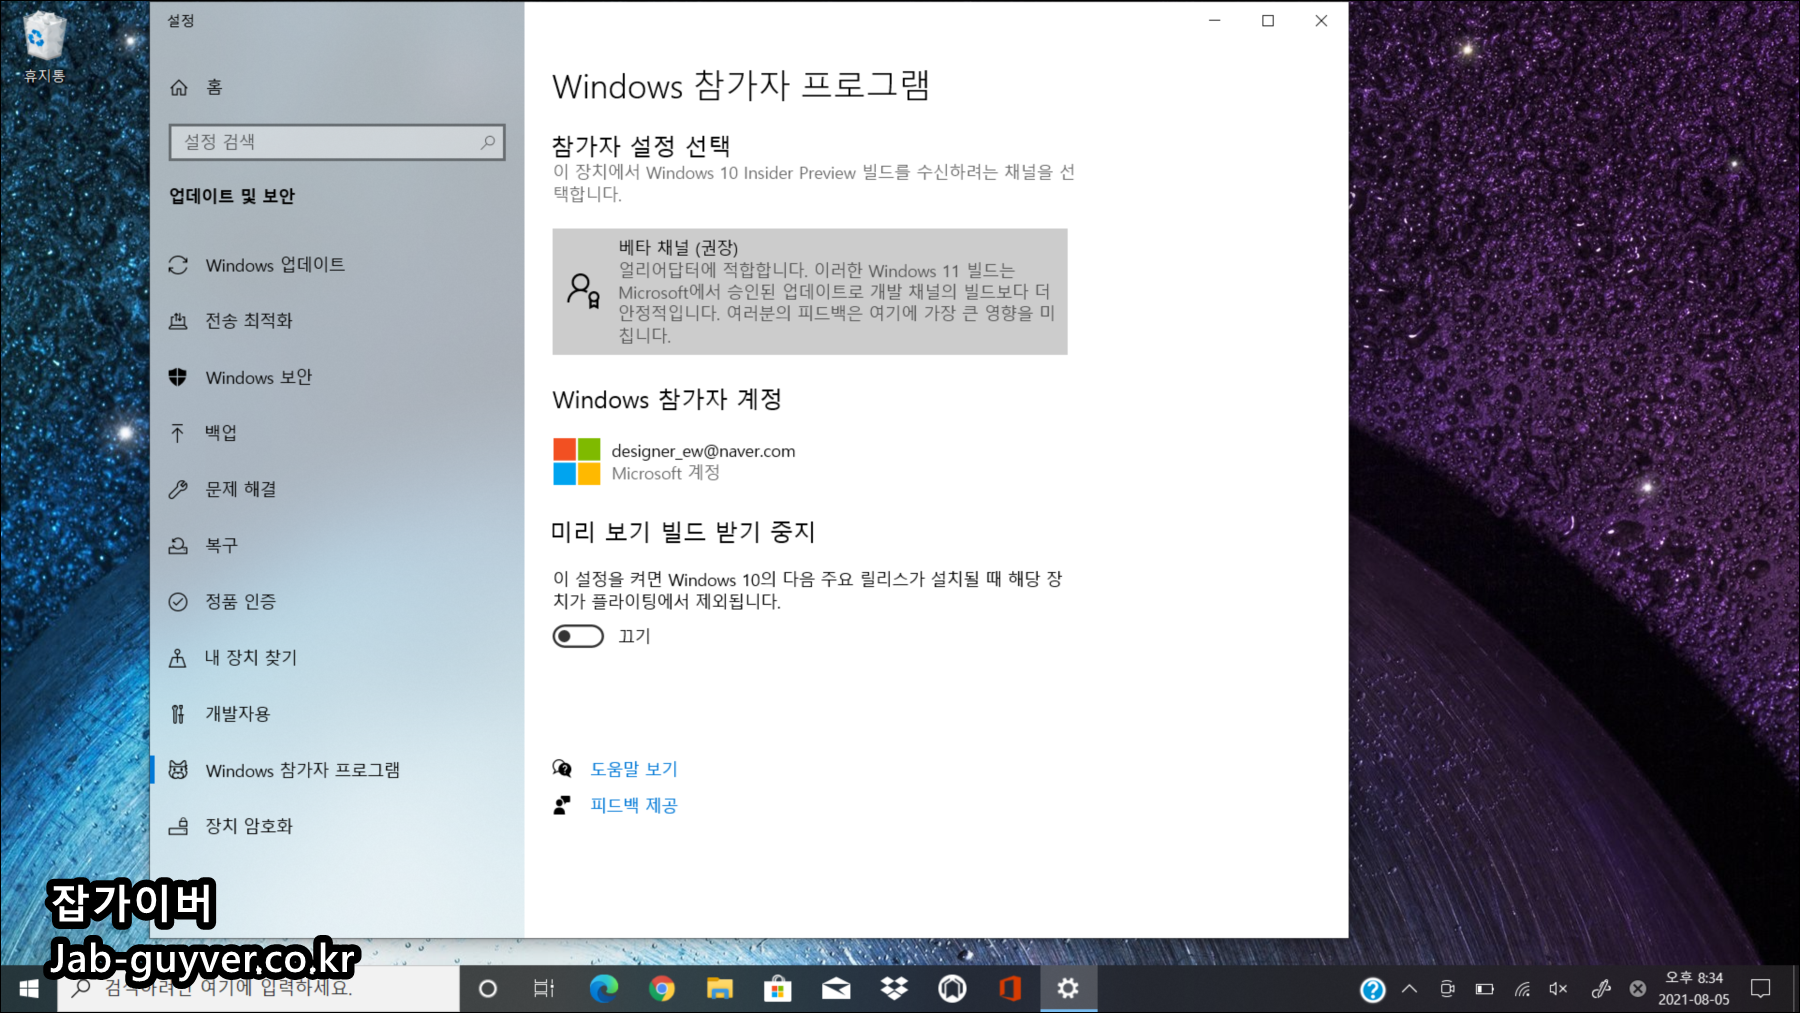
Task: Click the muted volume tray icon
Action: (x=1558, y=989)
